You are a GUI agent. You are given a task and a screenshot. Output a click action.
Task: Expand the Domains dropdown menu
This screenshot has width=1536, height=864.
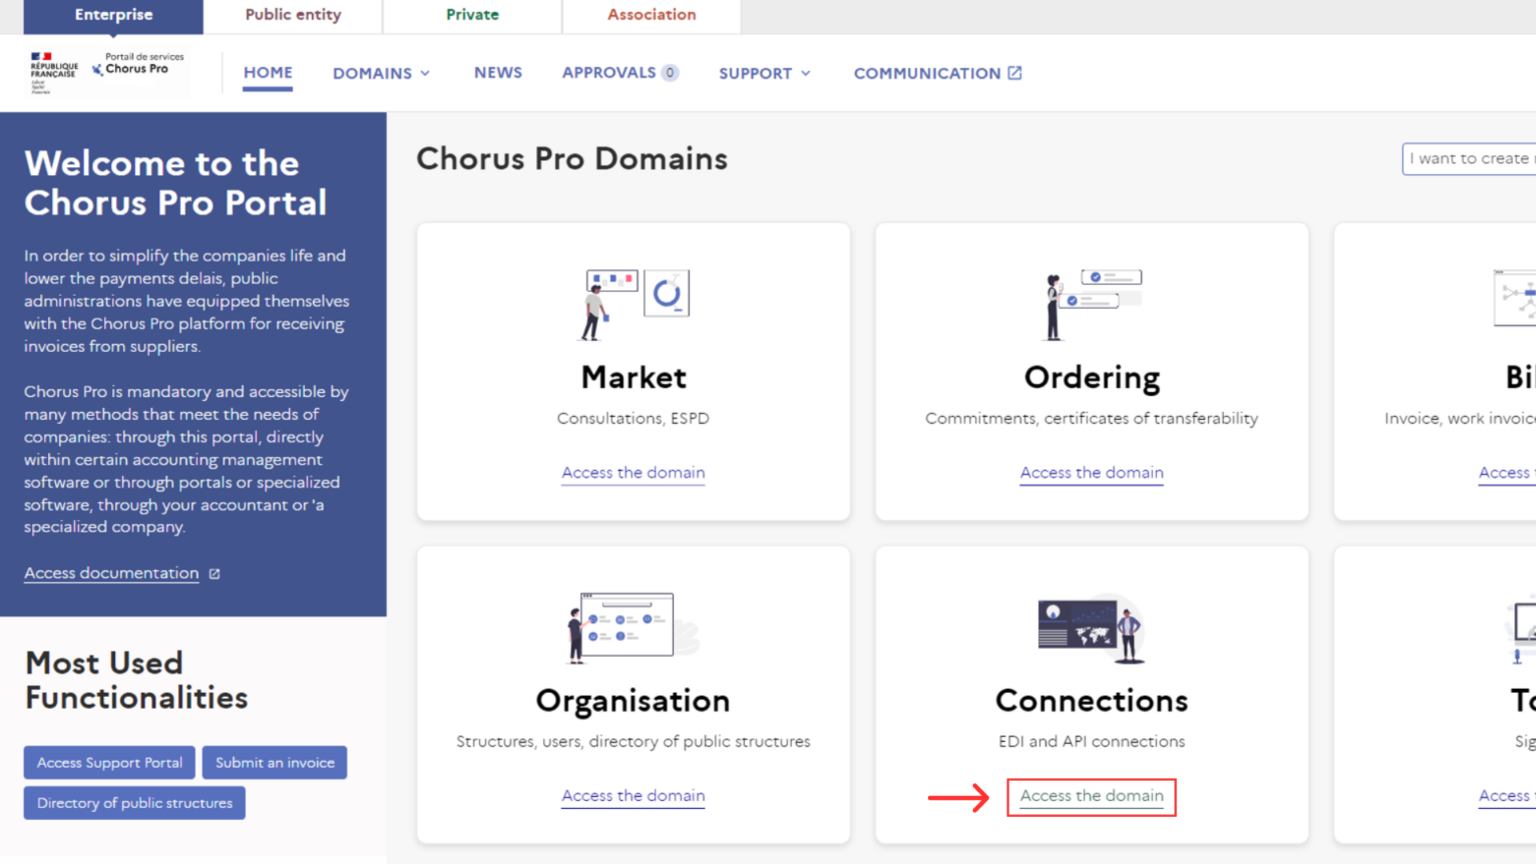point(381,73)
